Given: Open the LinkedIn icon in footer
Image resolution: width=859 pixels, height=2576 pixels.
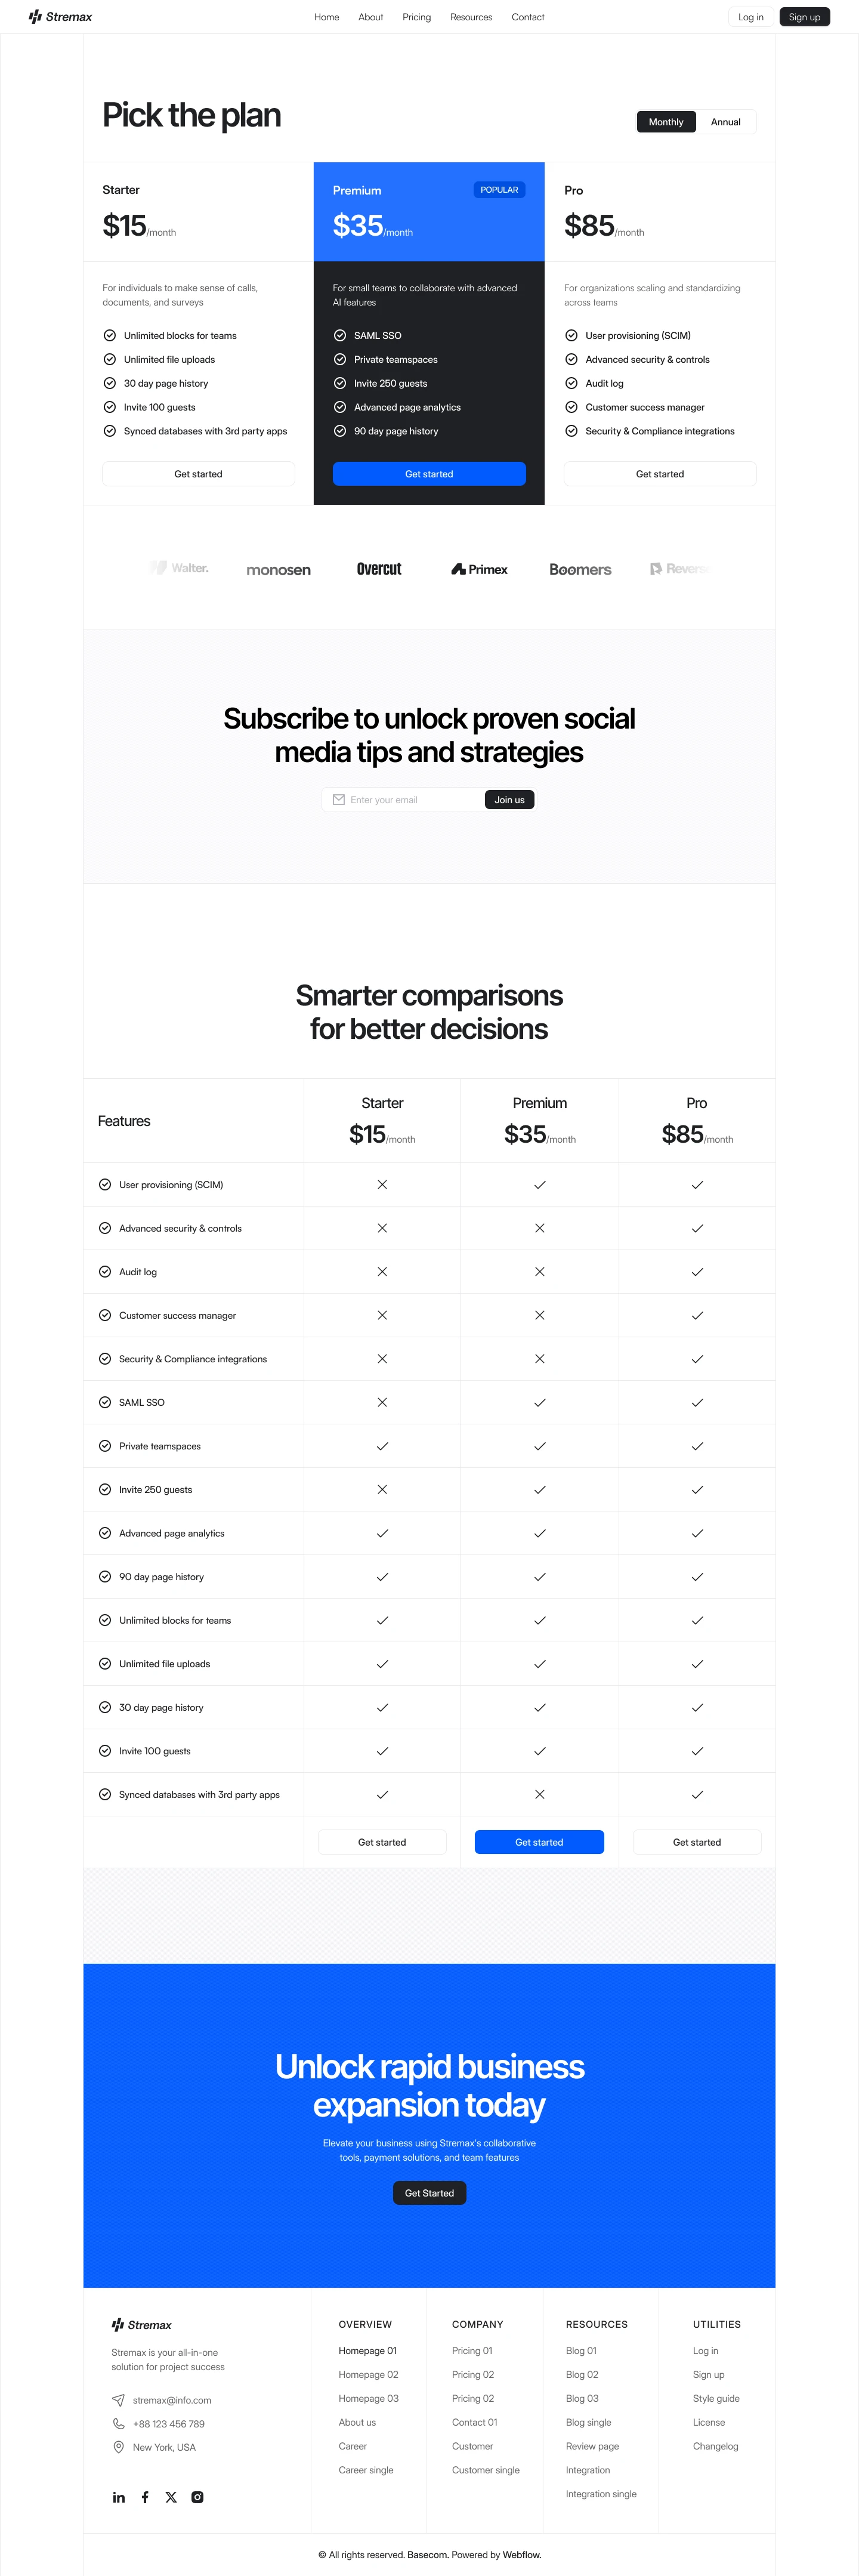Looking at the screenshot, I should pyautogui.click(x=119, y=2497).
